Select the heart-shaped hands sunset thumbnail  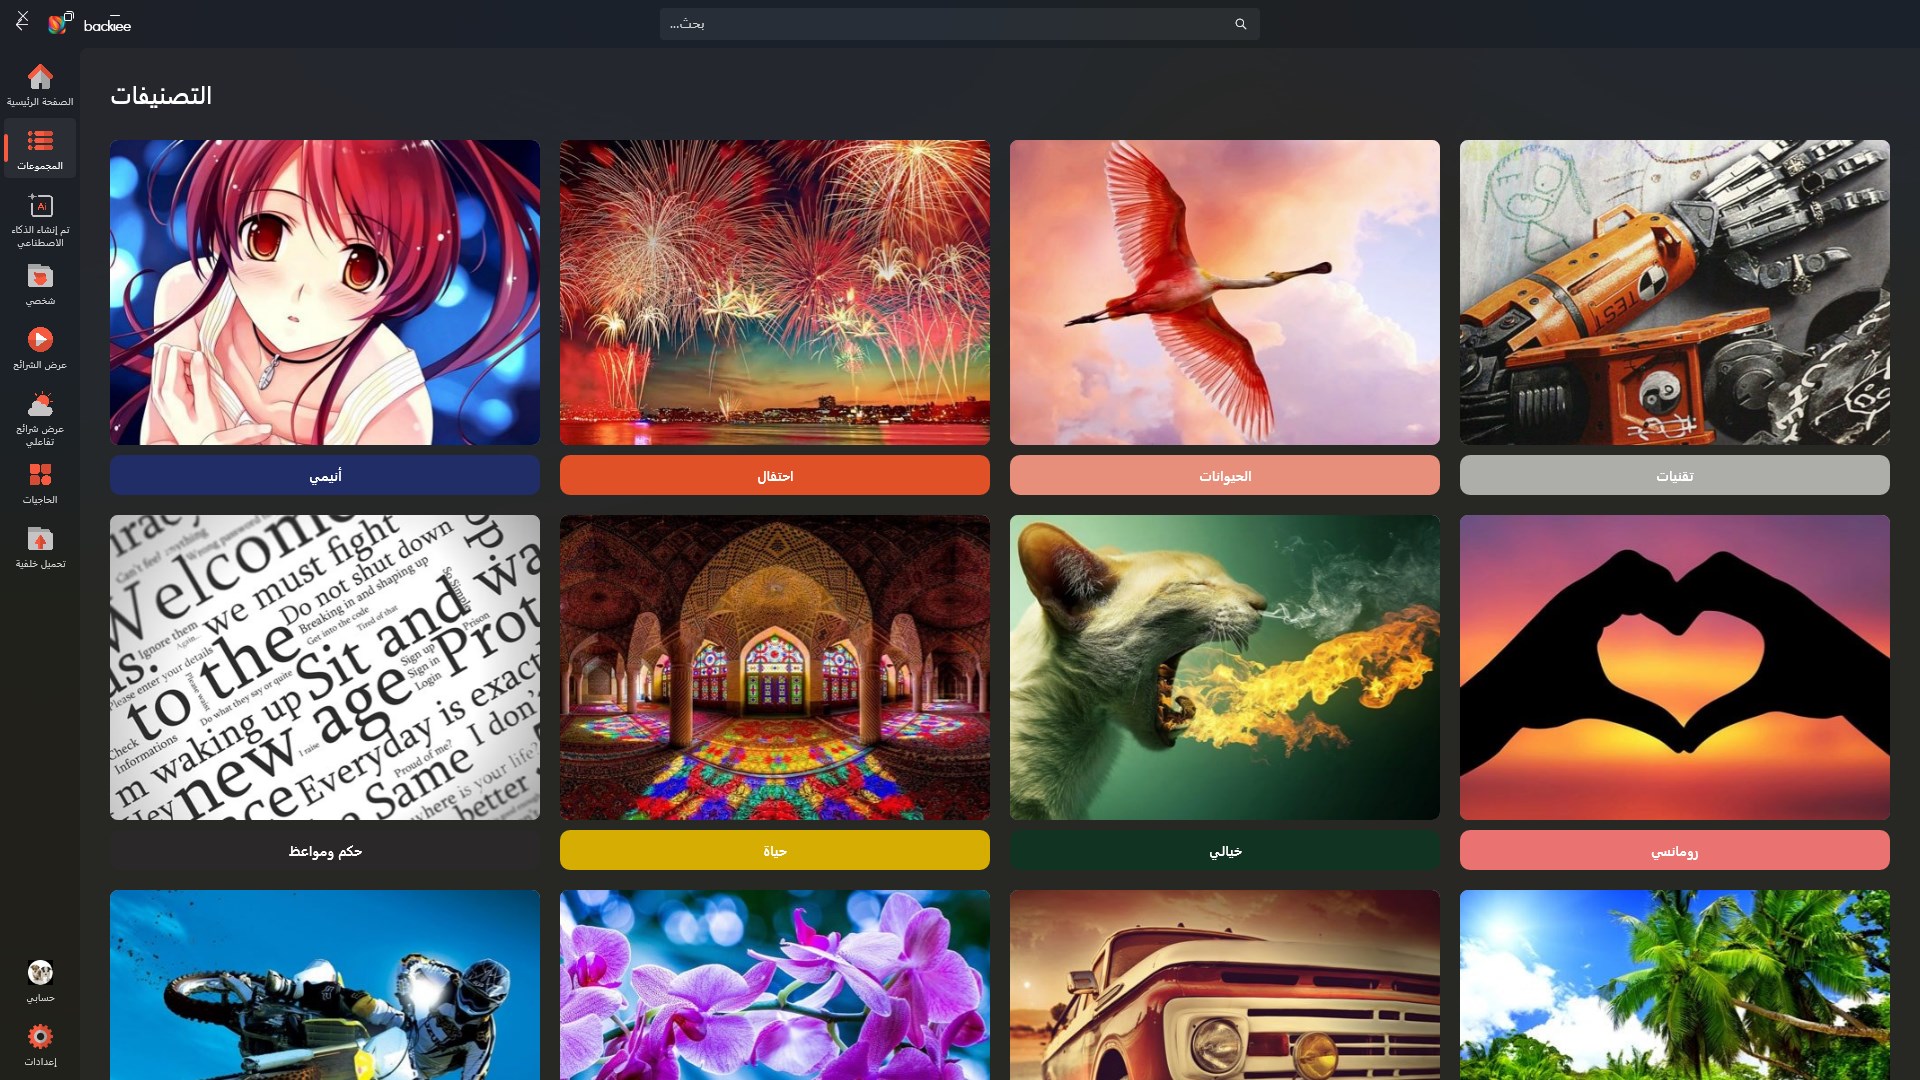(x=1675, y=667)
